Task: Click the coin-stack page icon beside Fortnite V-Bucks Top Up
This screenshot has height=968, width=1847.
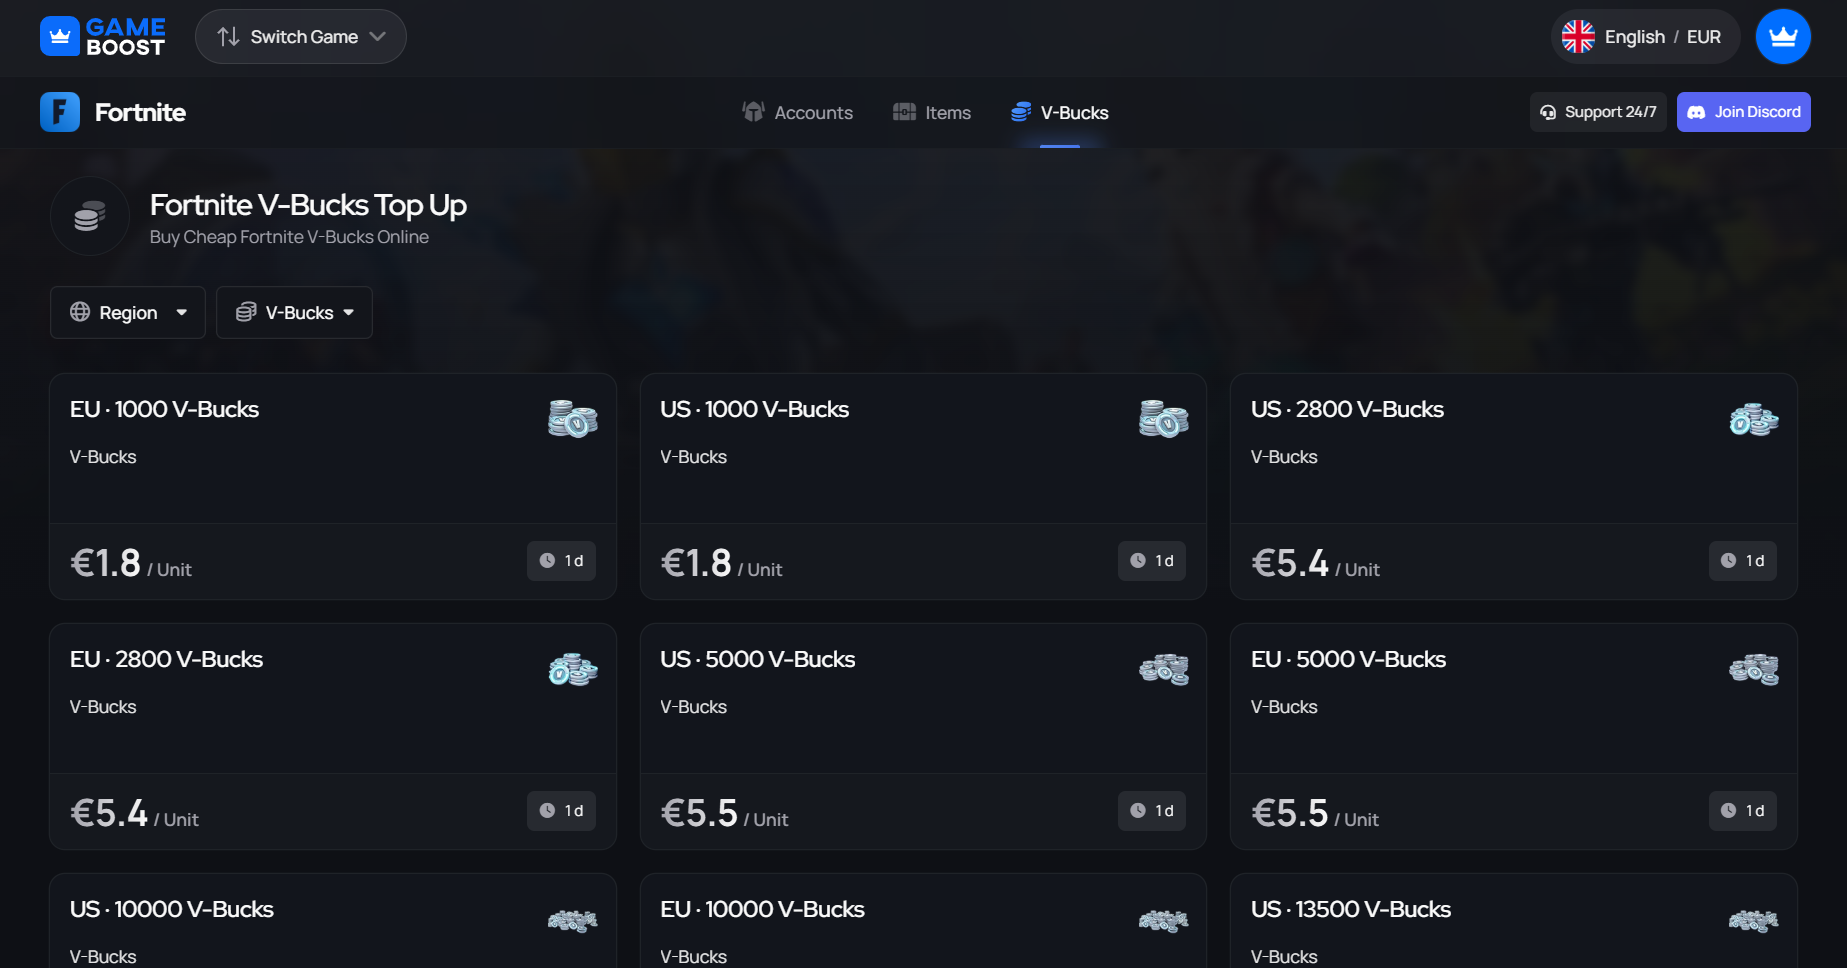Action: [x=89, y=216]
